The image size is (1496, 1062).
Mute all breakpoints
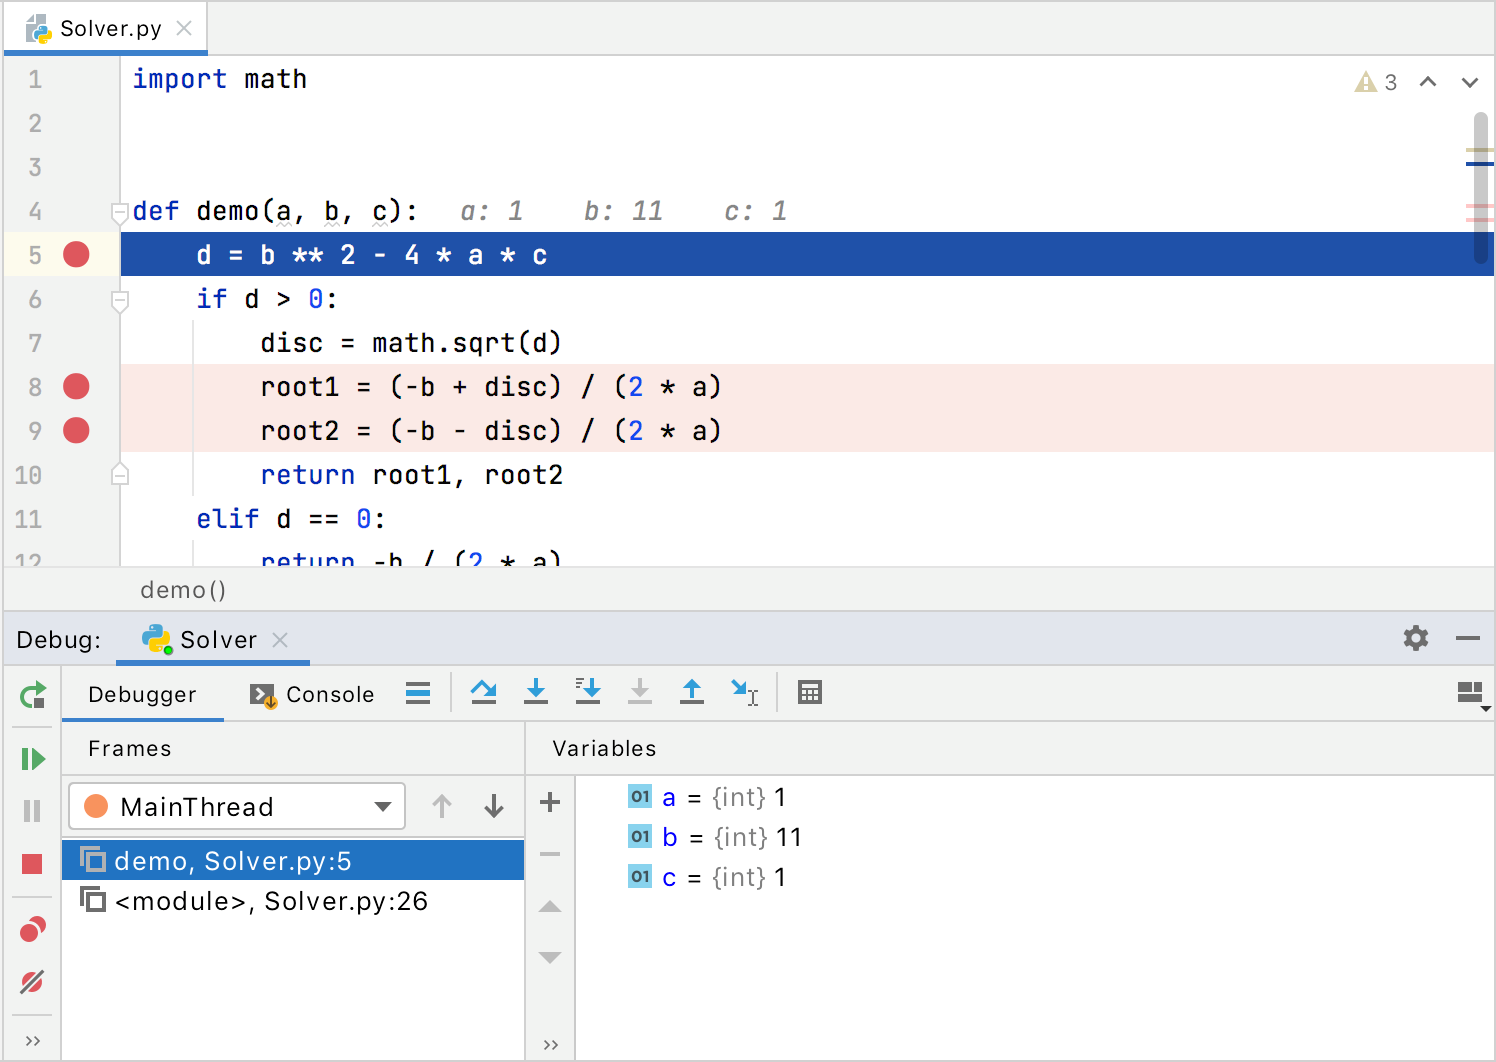[x=33, y=982]
